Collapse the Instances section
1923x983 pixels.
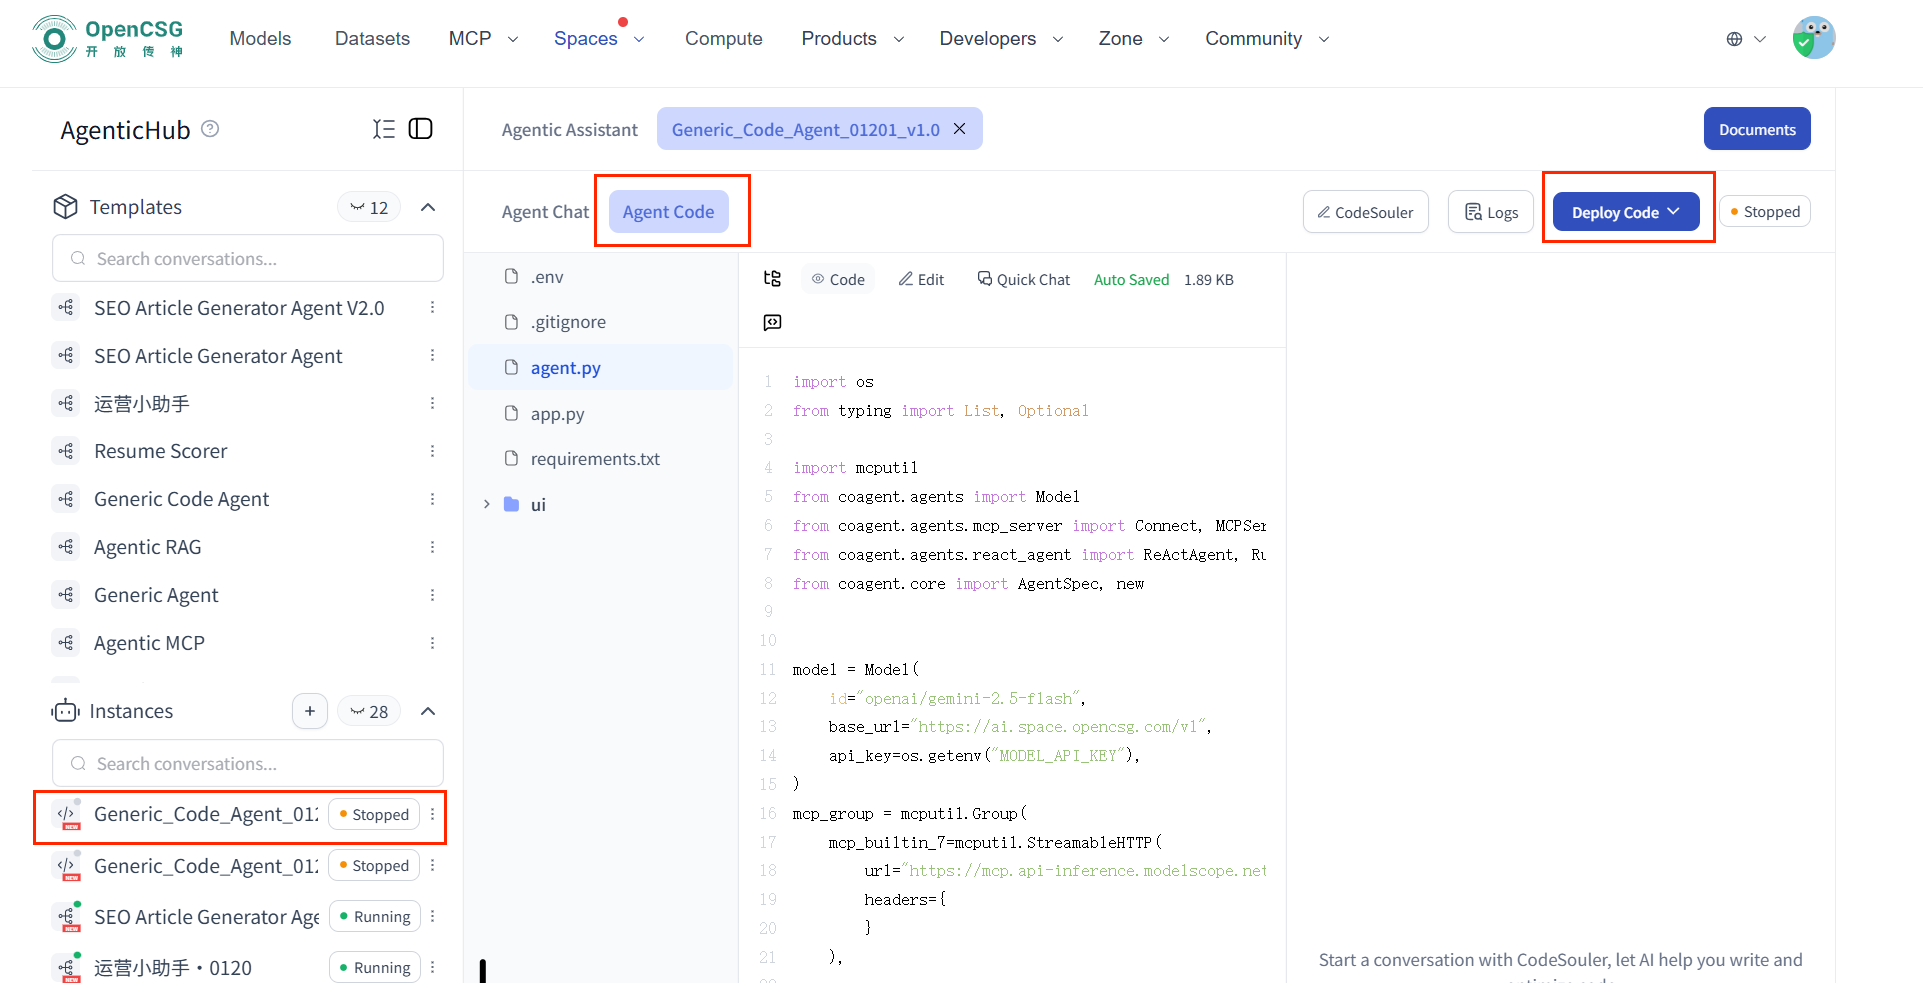tap(428, 711)
